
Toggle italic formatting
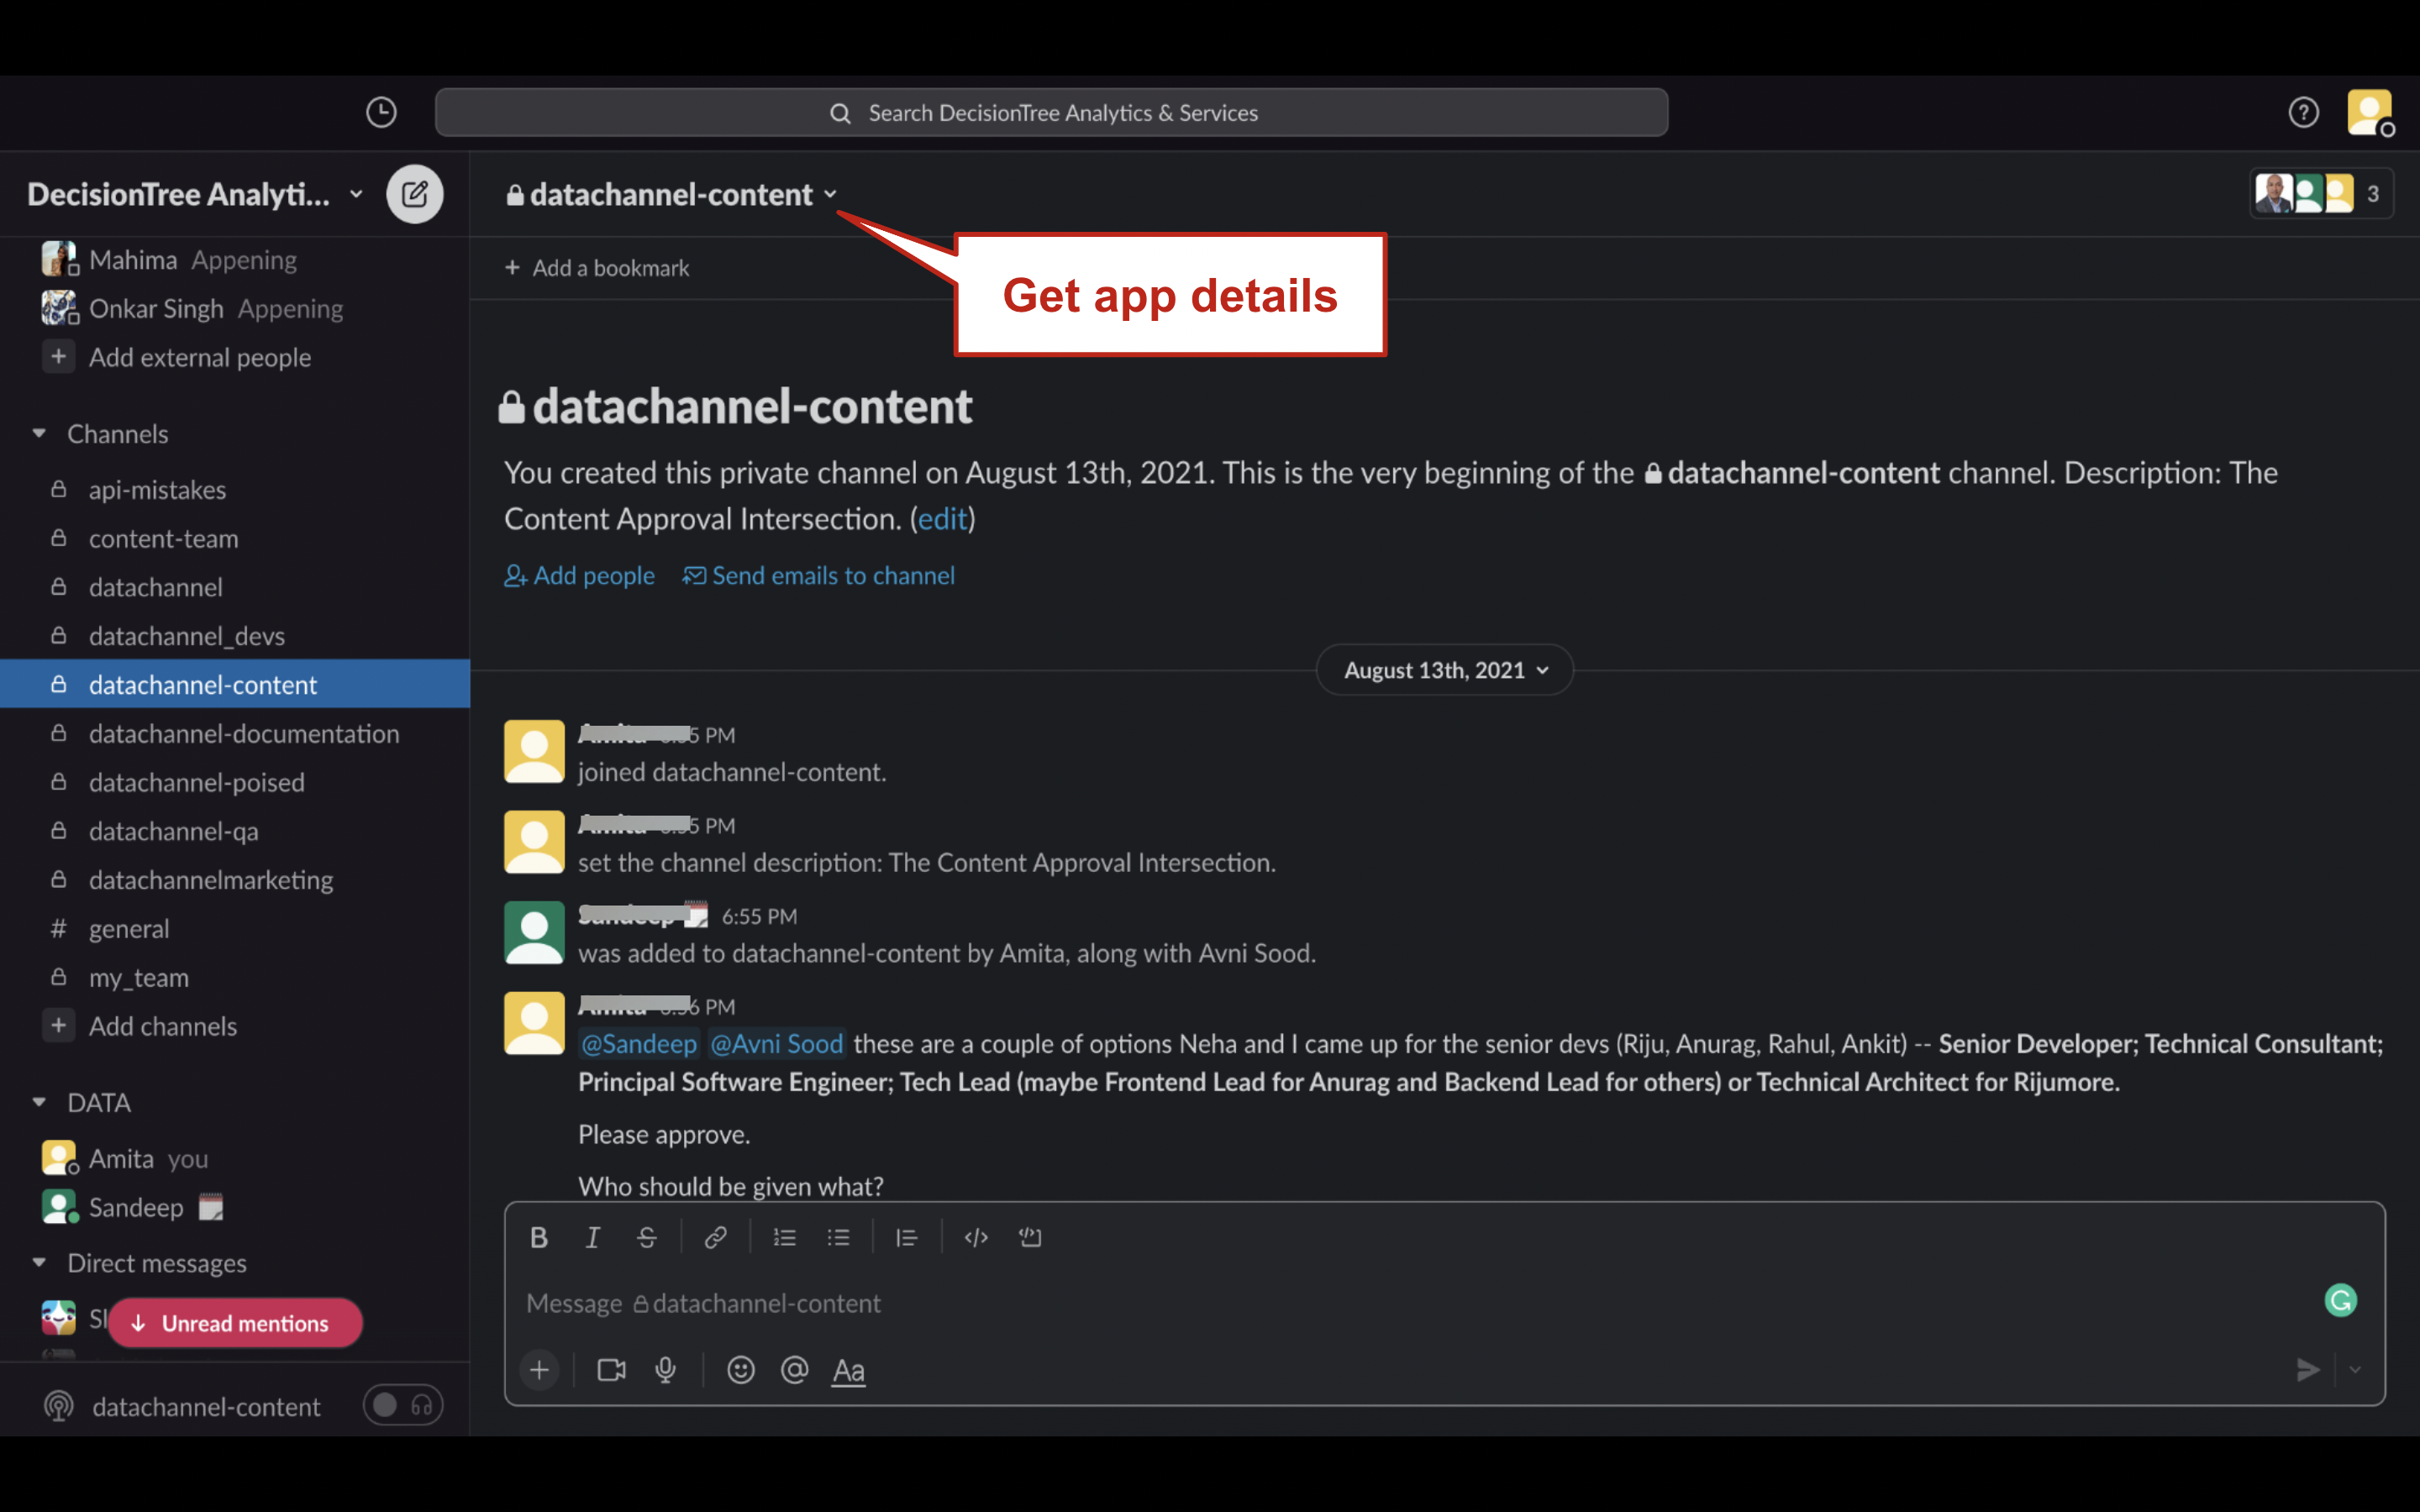592,1238
